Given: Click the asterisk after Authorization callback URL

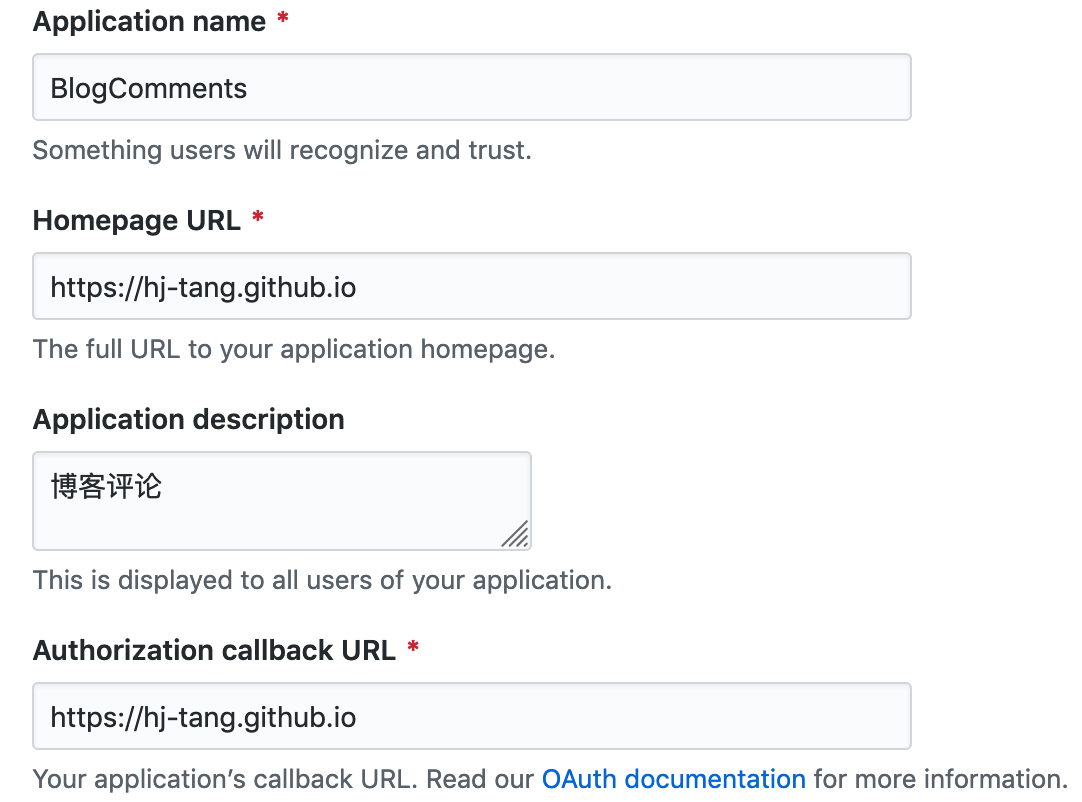Looking at the screenshot, I should pos(413,650).
